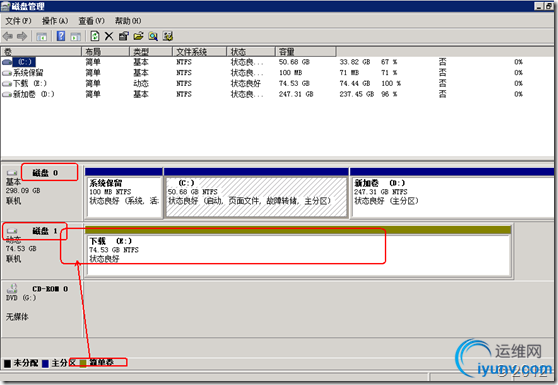Click the open-folder toolbar icon
Image resolution: width=558 pixels, height=385 pixels.
click(138, 36)
